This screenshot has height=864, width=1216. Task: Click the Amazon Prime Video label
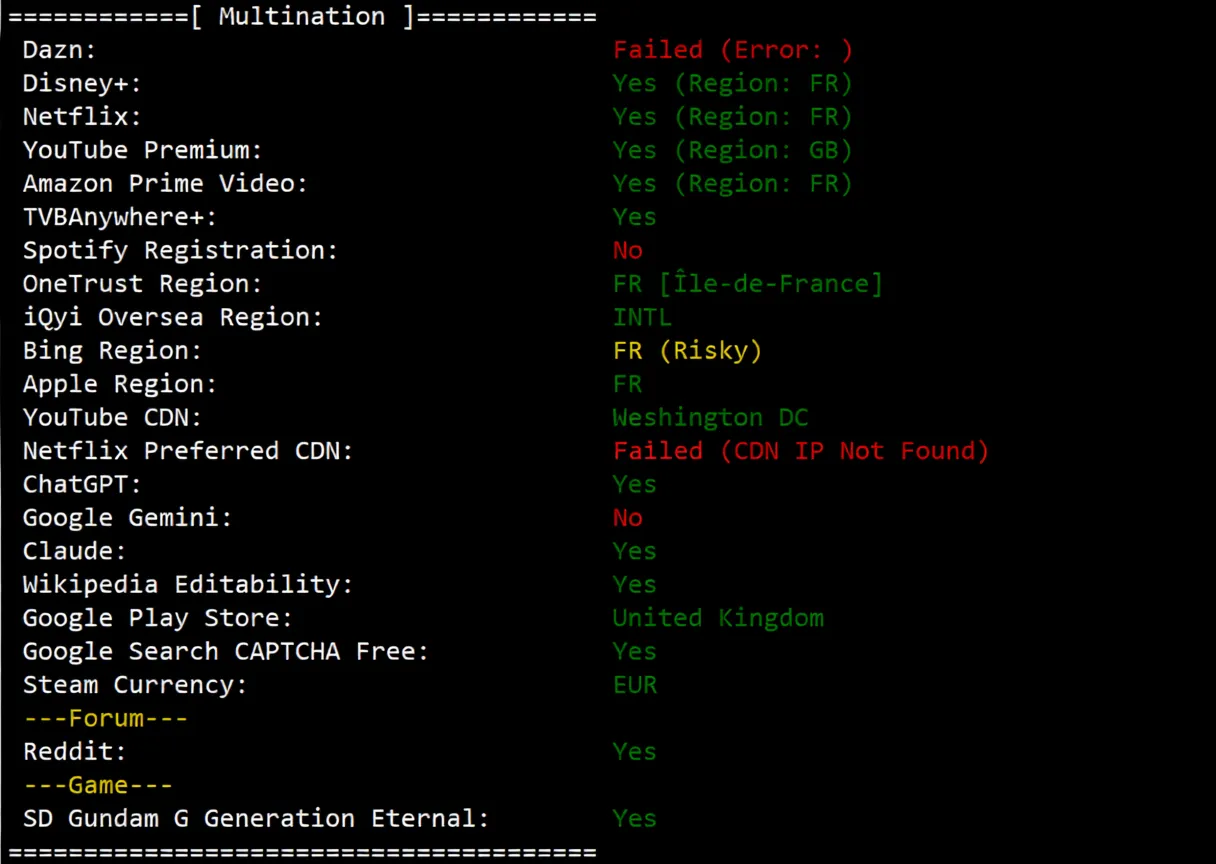[165, 184]
